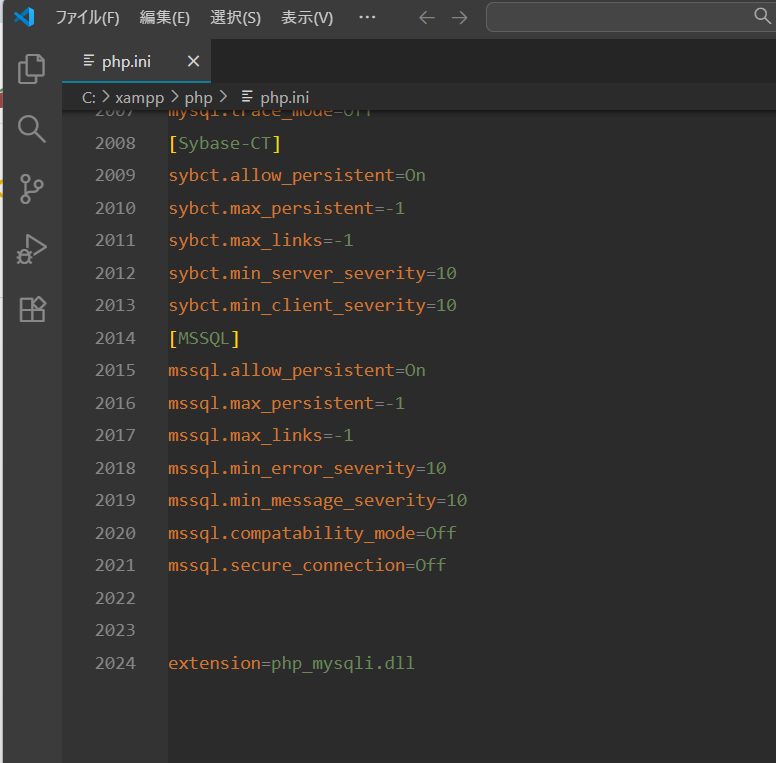The width and height of the screenshot is (776, 763).
Task: Open the ファイル(F) menu
Action: coord(87,18)
